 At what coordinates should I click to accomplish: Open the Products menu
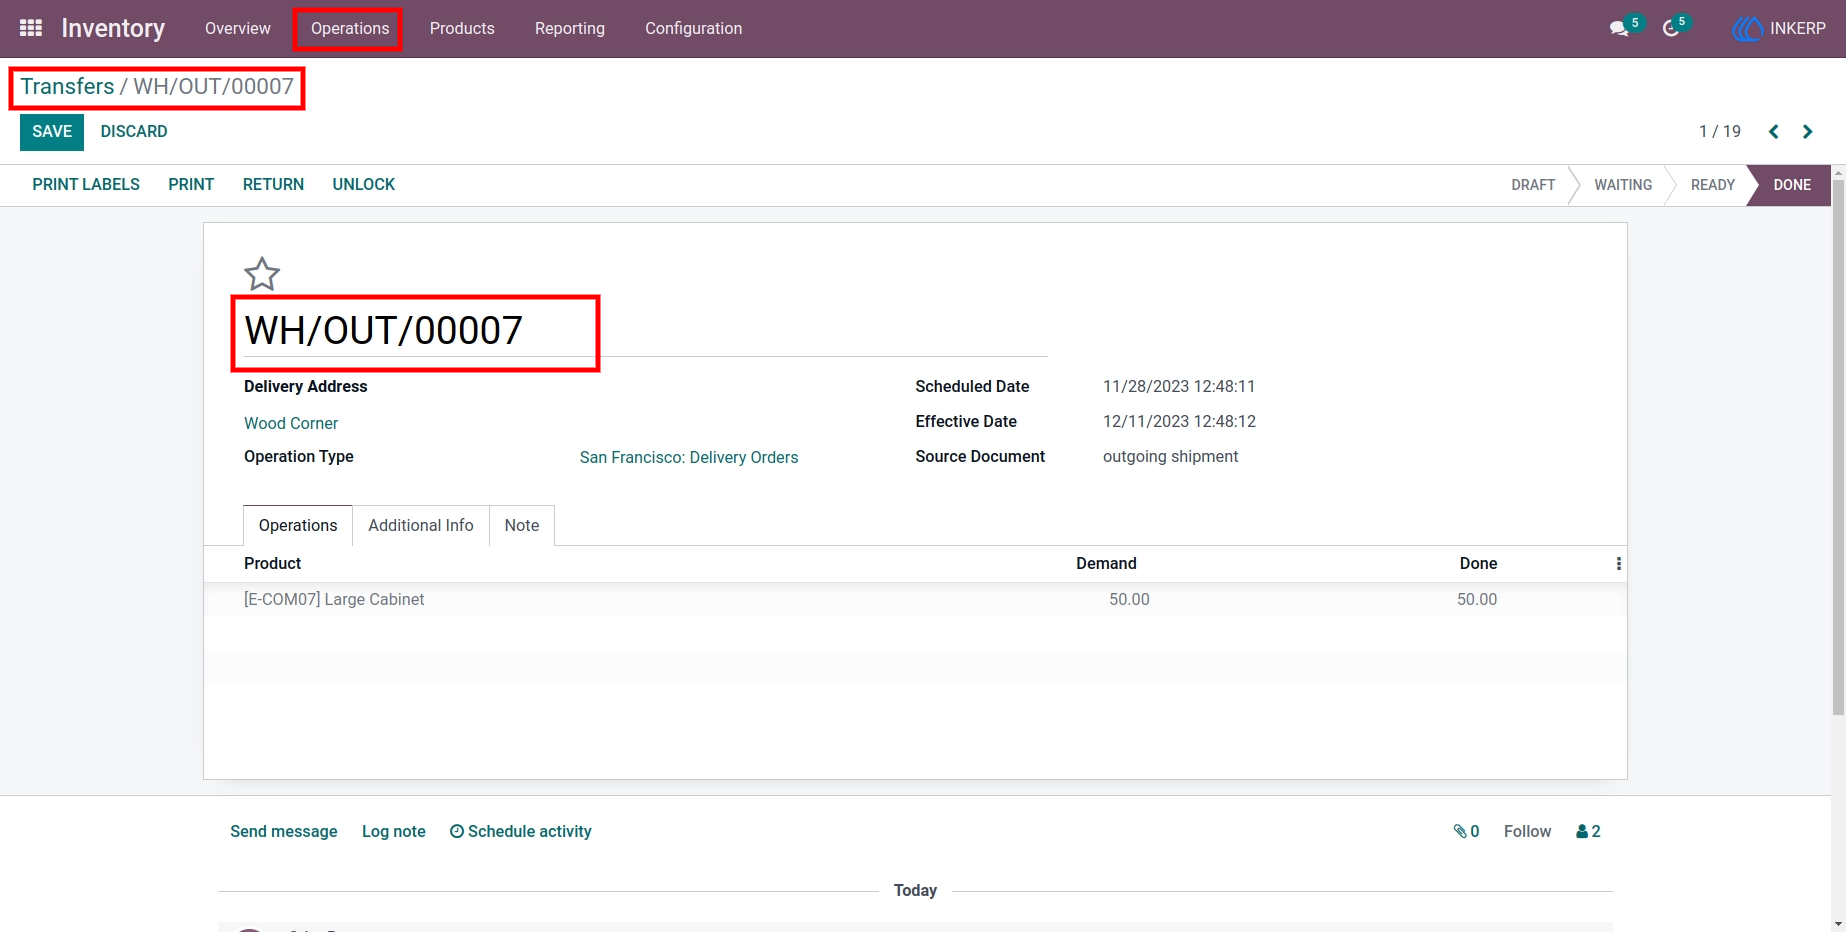tap(462, 28)
